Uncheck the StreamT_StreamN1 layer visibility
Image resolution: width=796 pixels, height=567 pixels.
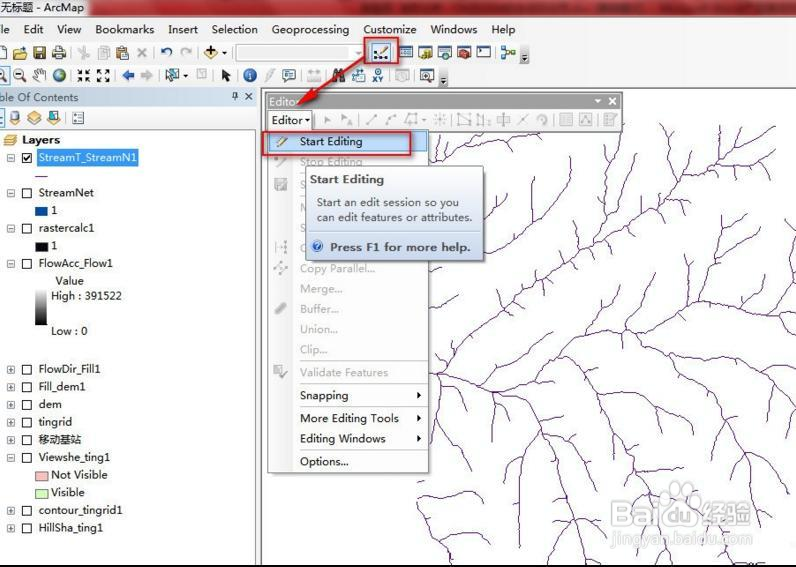27,158
